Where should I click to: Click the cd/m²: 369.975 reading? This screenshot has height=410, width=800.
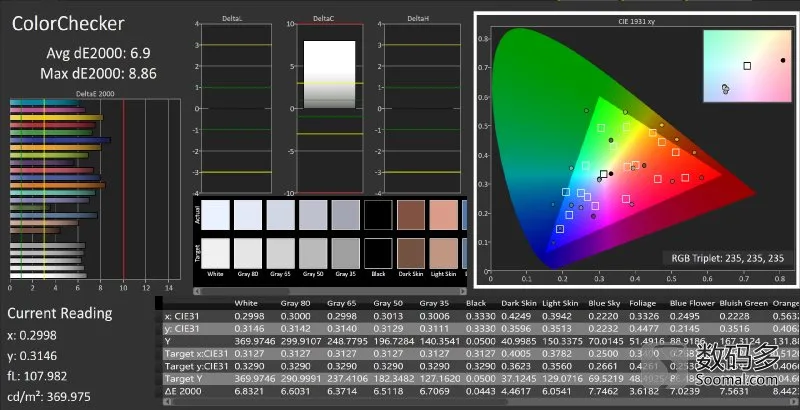pyautogui.click(x=49, y=396)
